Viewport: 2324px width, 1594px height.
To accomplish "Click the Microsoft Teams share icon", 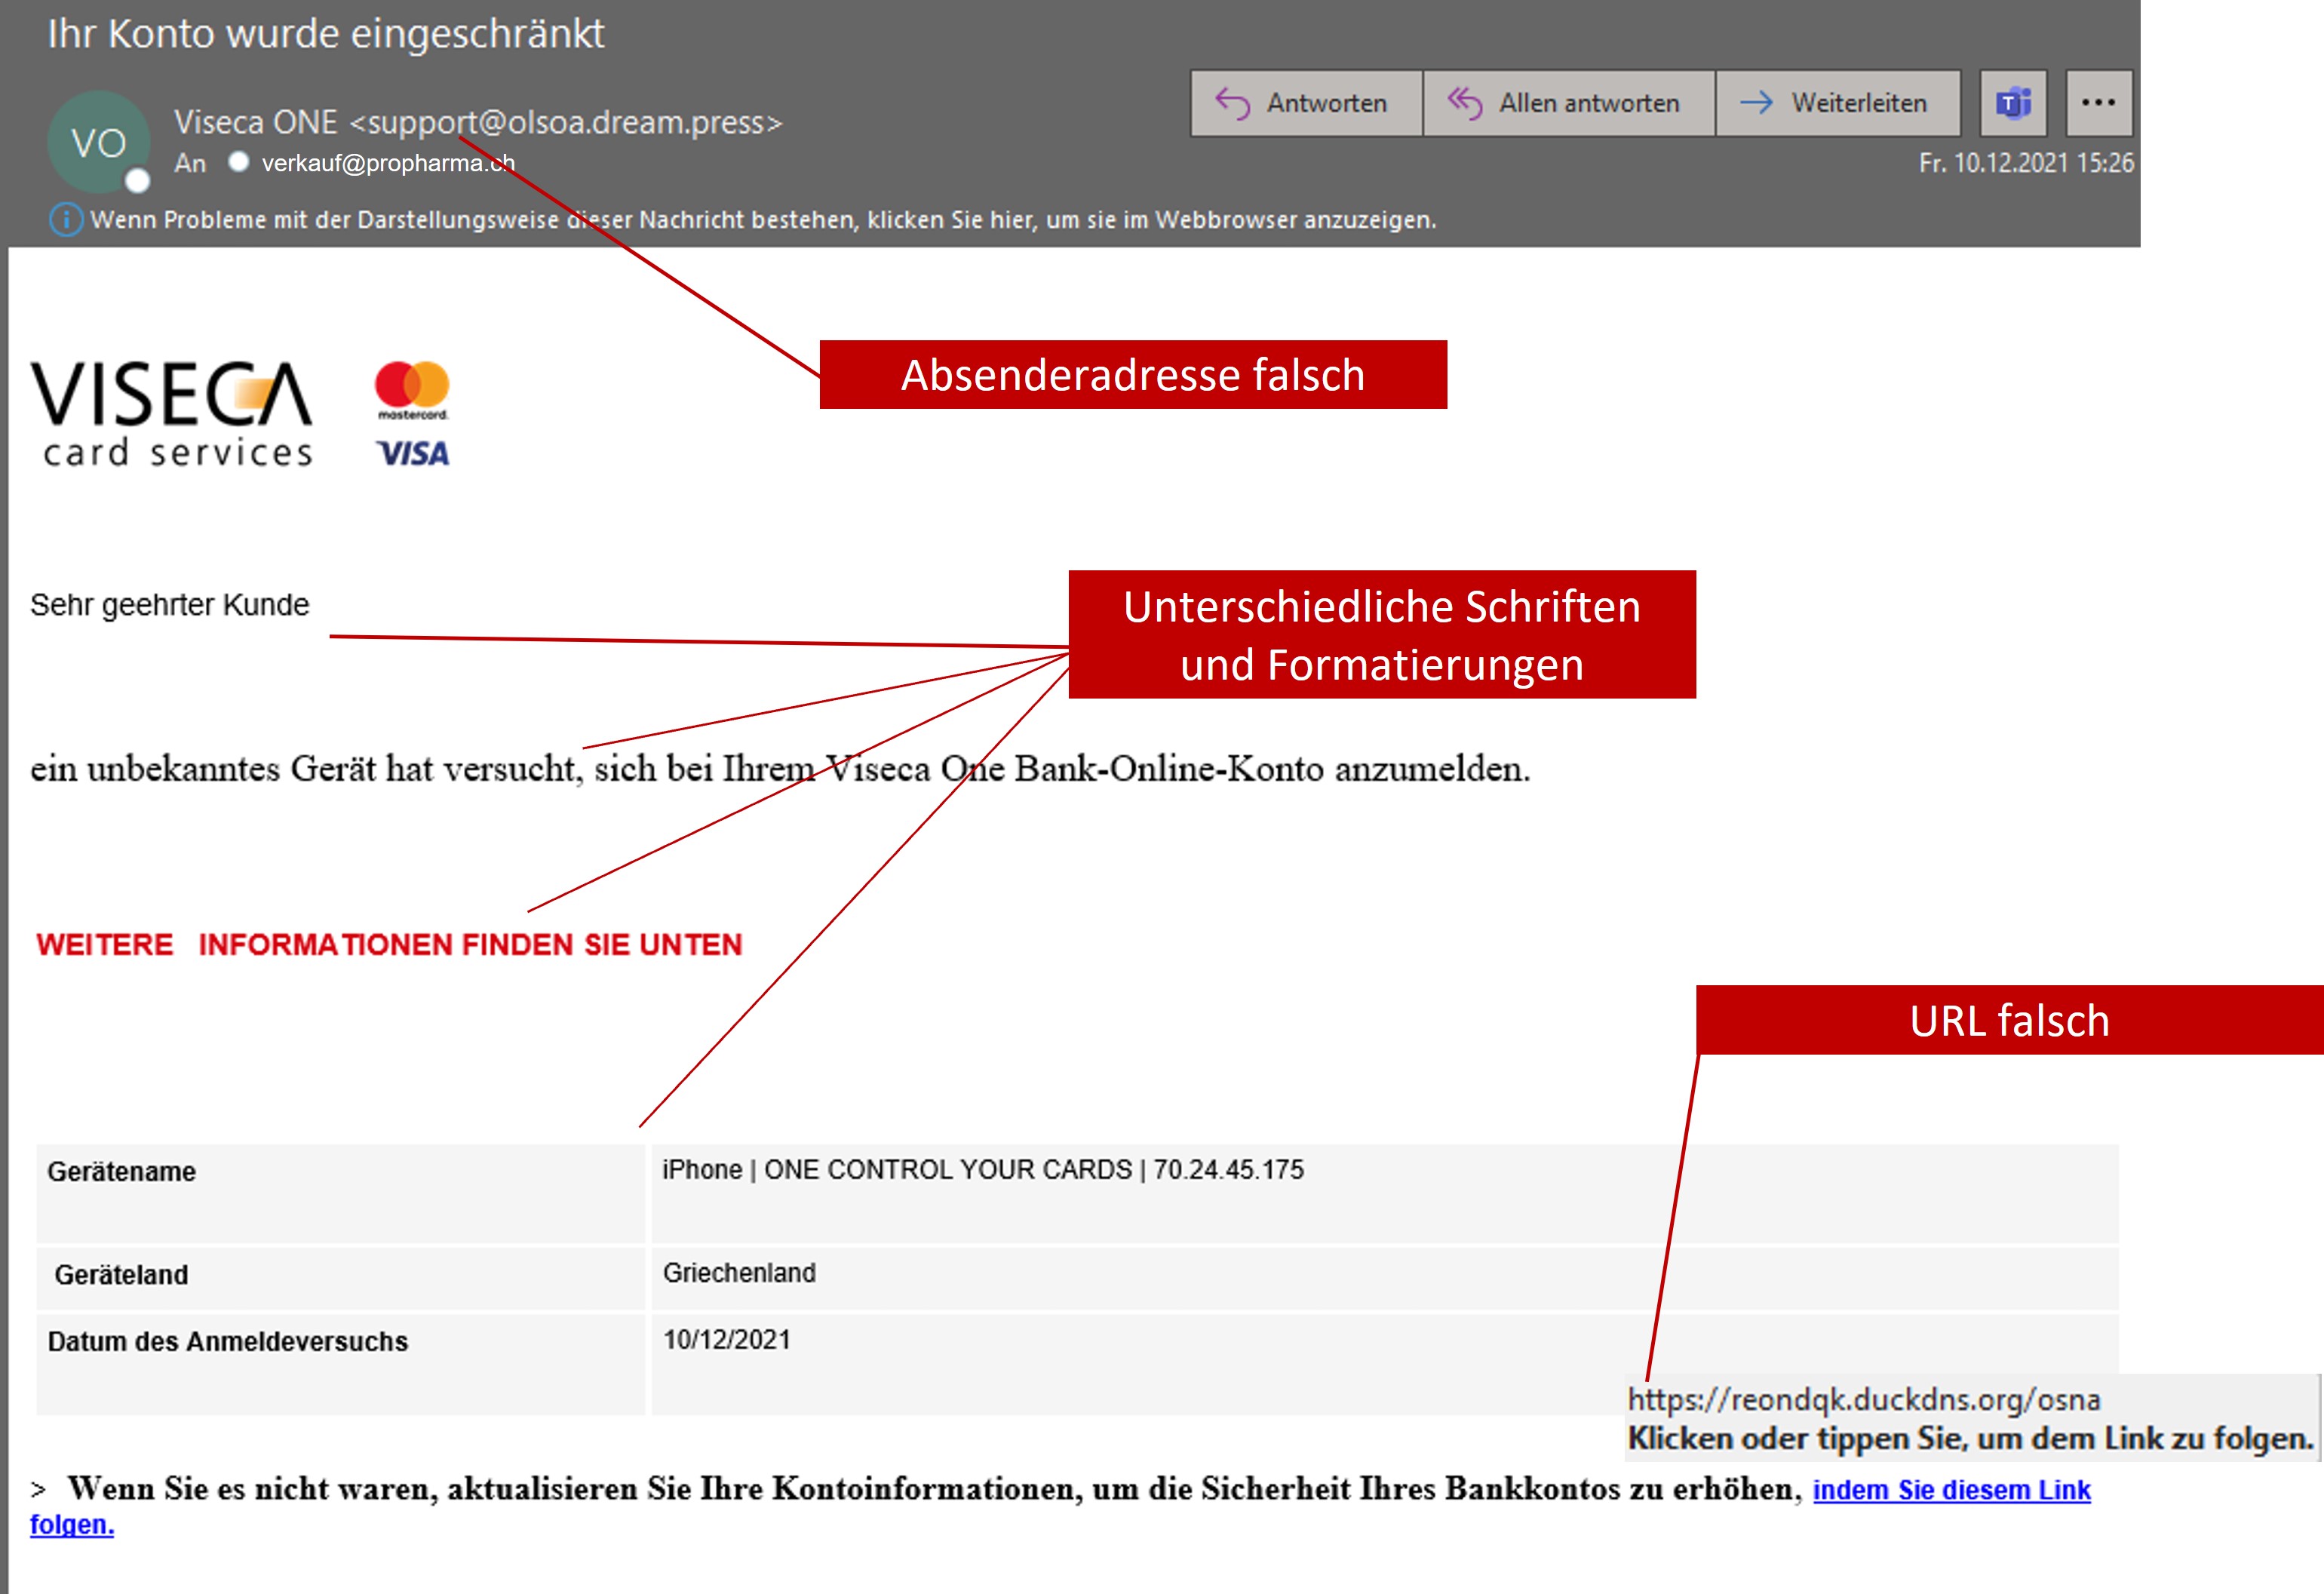I will 2013,103.
